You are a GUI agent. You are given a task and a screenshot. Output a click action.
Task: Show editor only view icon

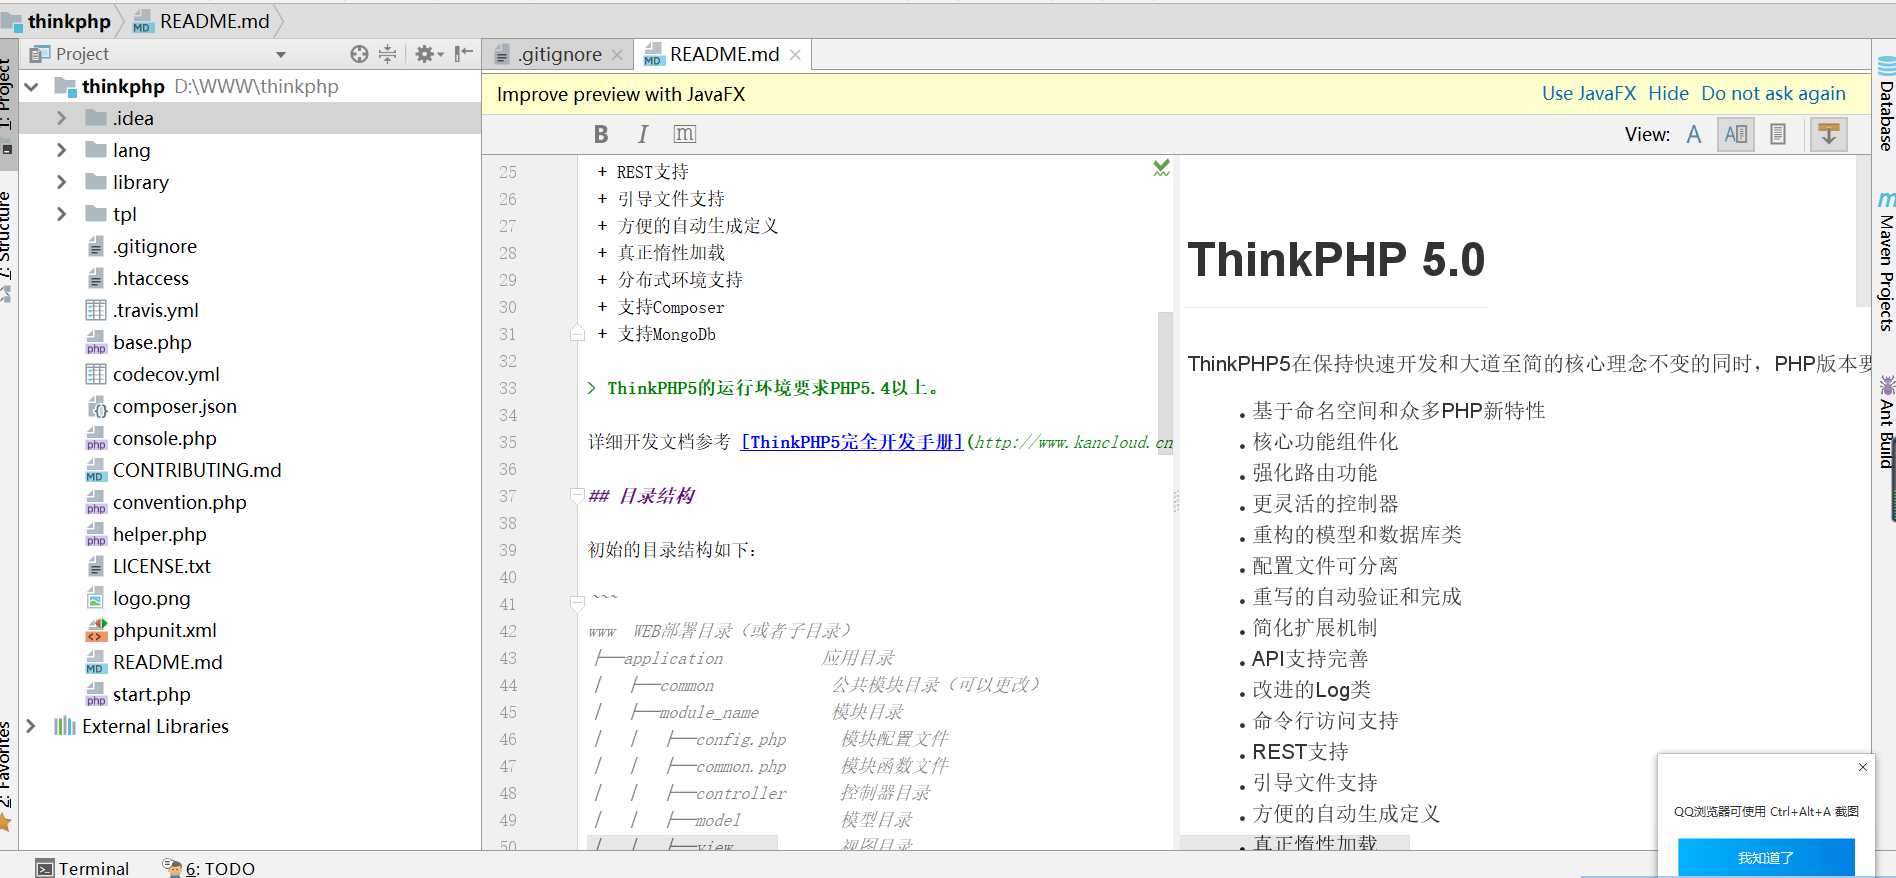tap(1694, 134)
